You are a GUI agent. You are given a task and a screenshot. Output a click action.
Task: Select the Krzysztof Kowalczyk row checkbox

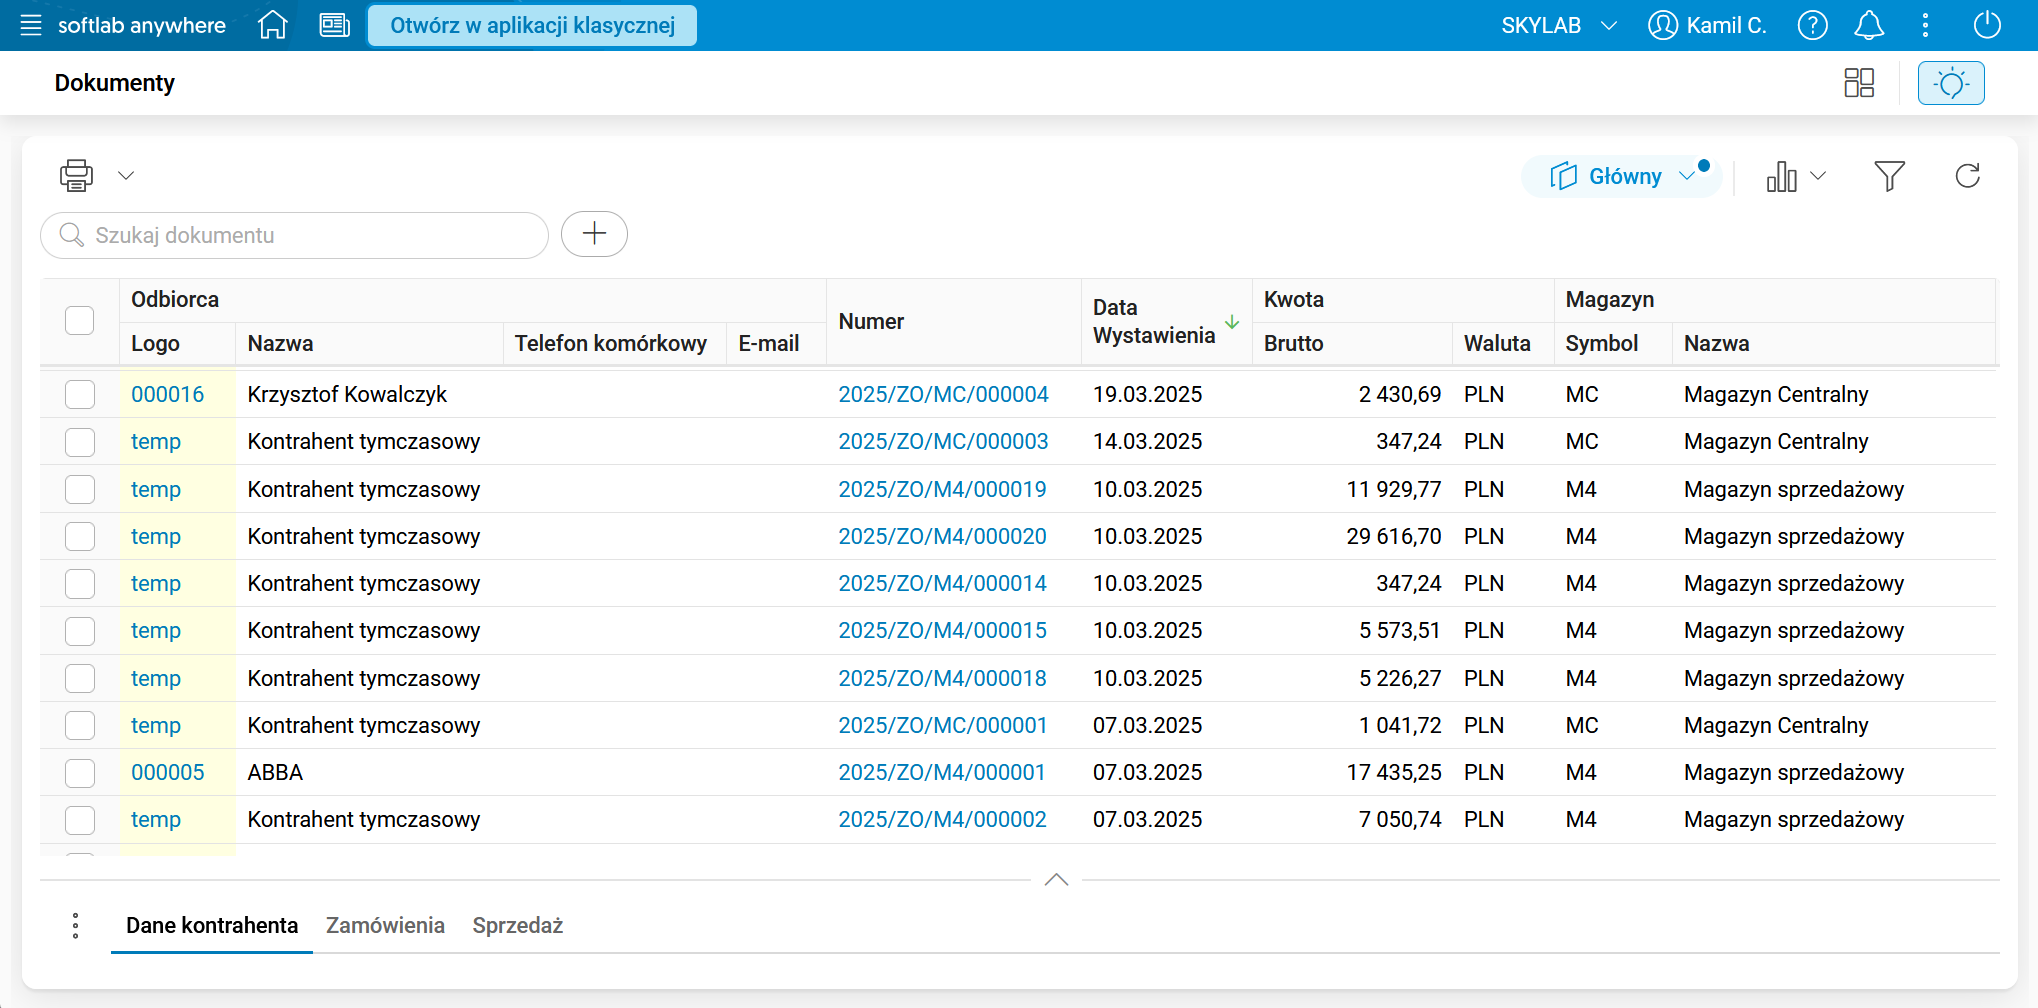coord(80,395)
